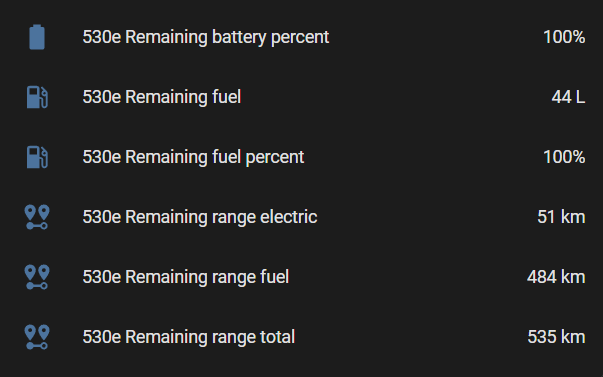The image size is (603, 377).
Task: Select the word electric in the range row
Action: 289,217
